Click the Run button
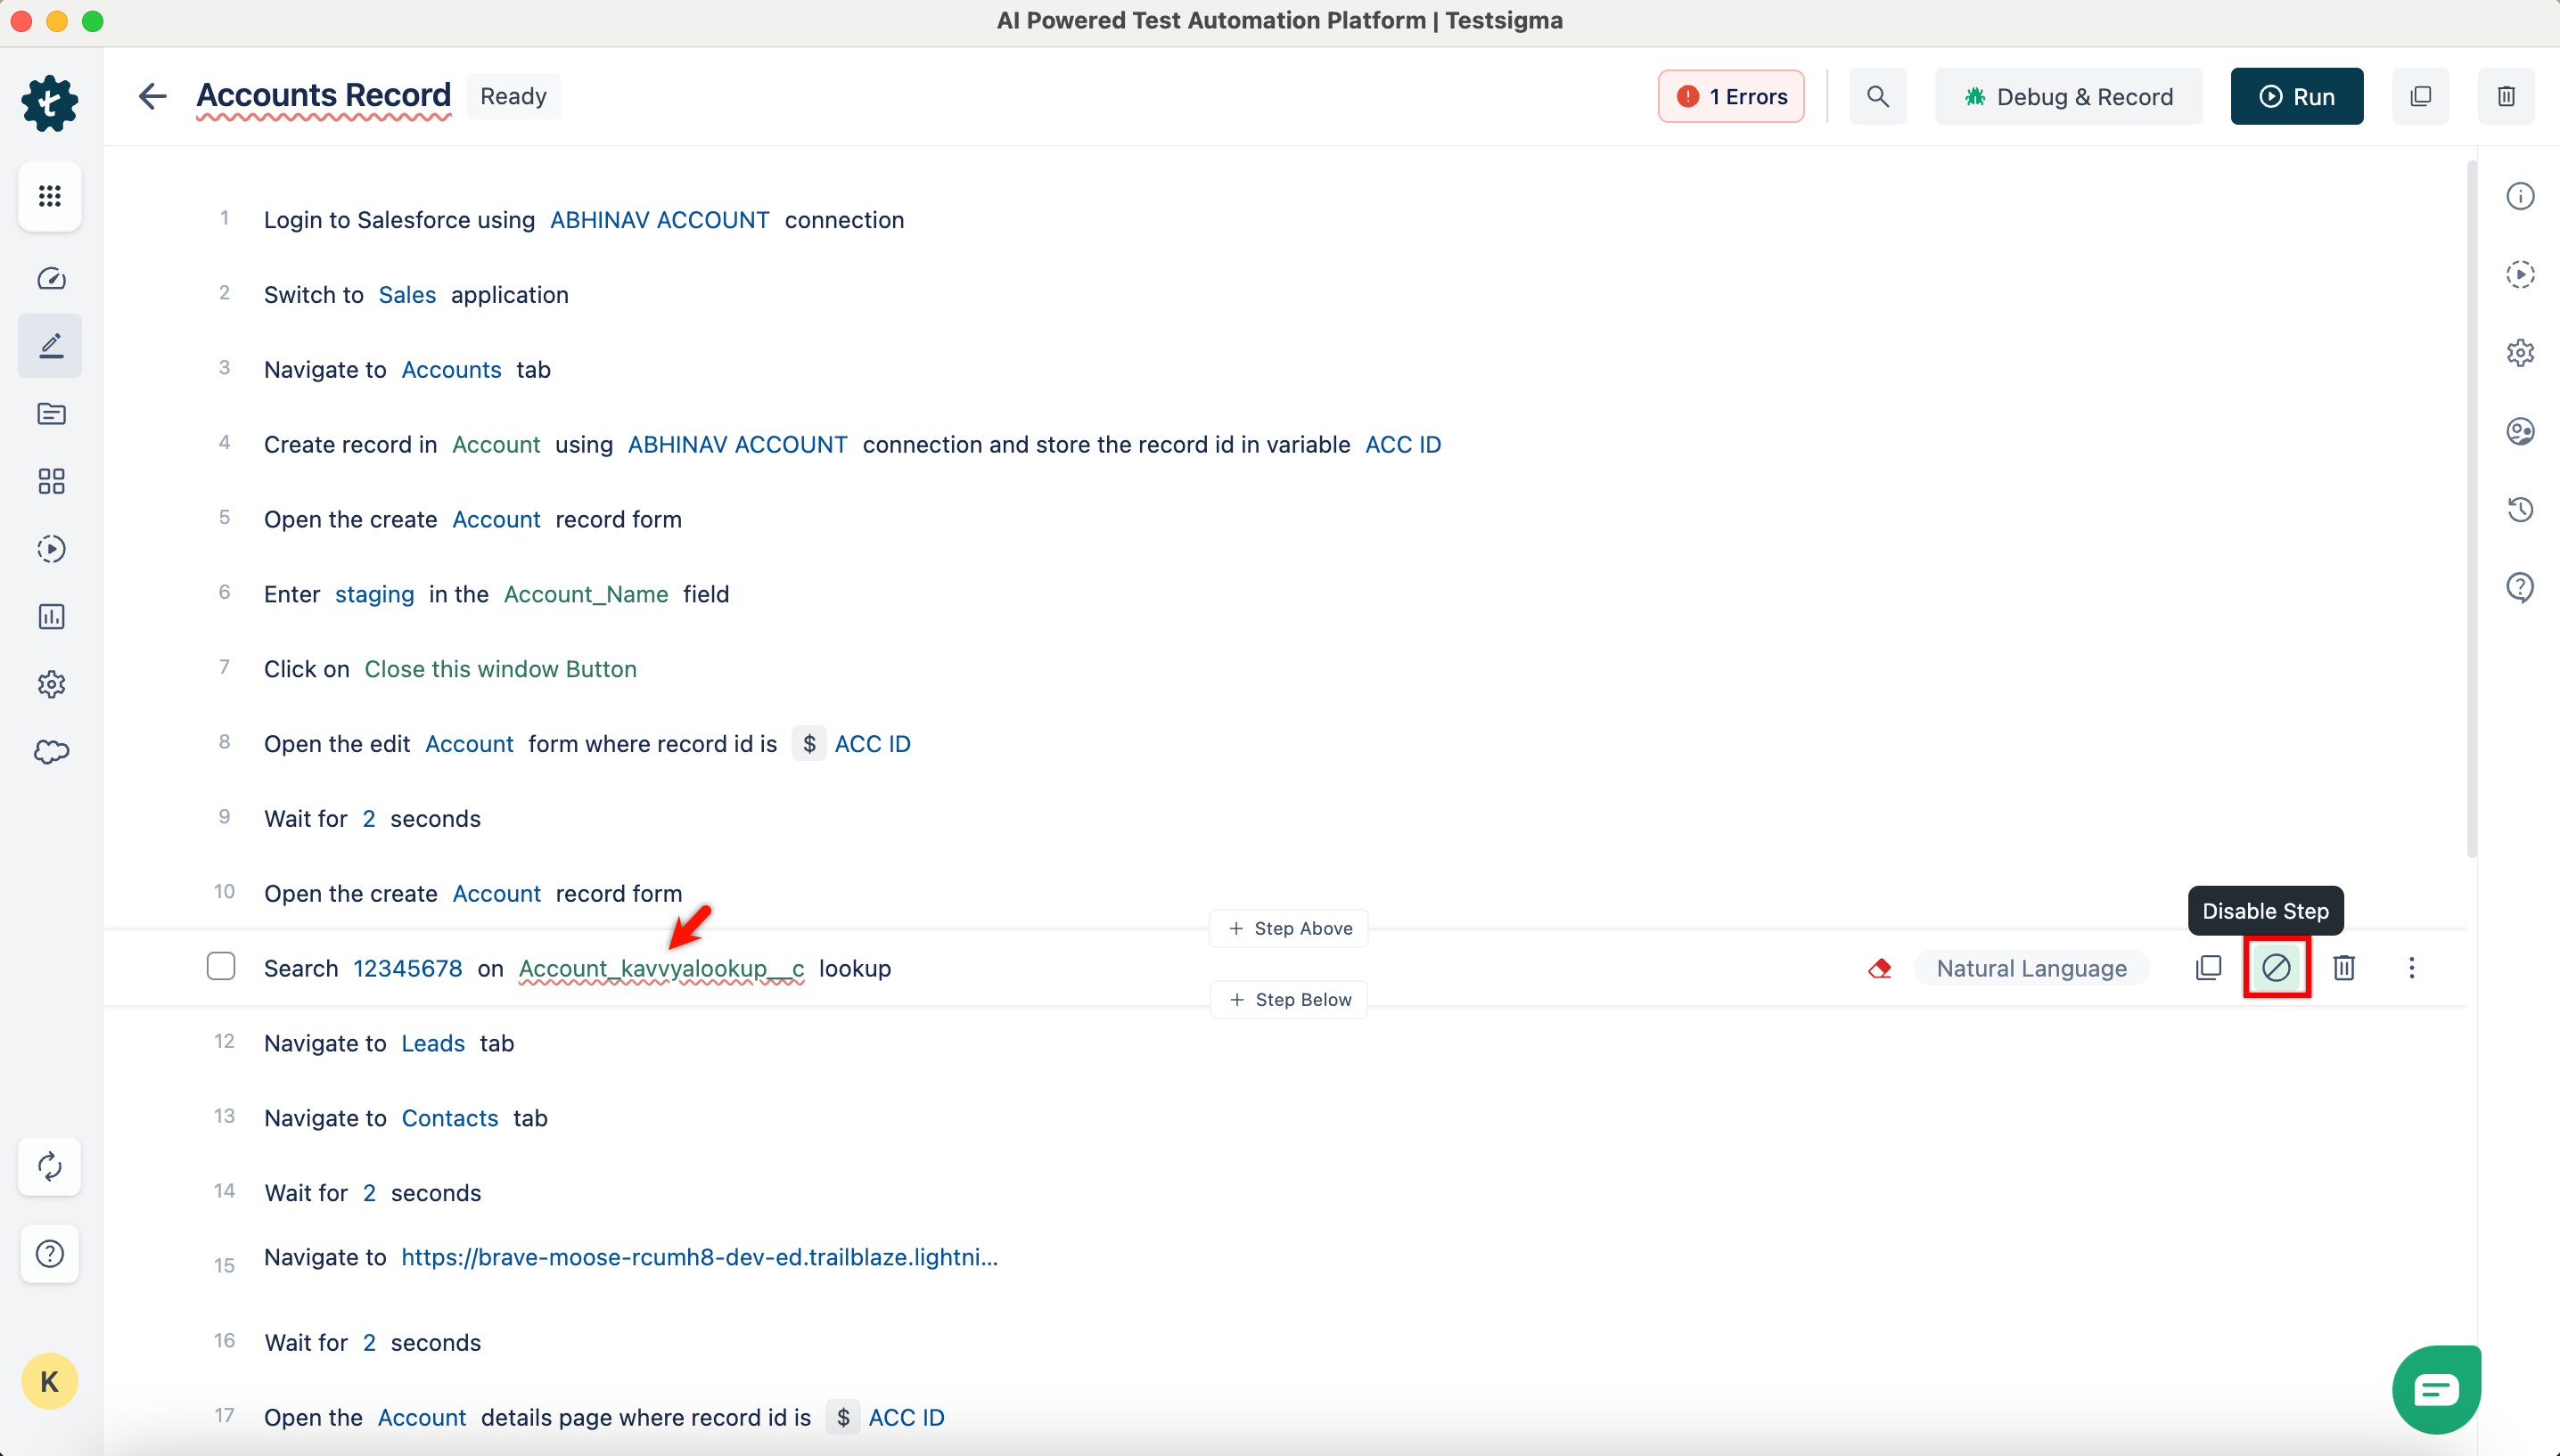 [x=2296, y=96]
